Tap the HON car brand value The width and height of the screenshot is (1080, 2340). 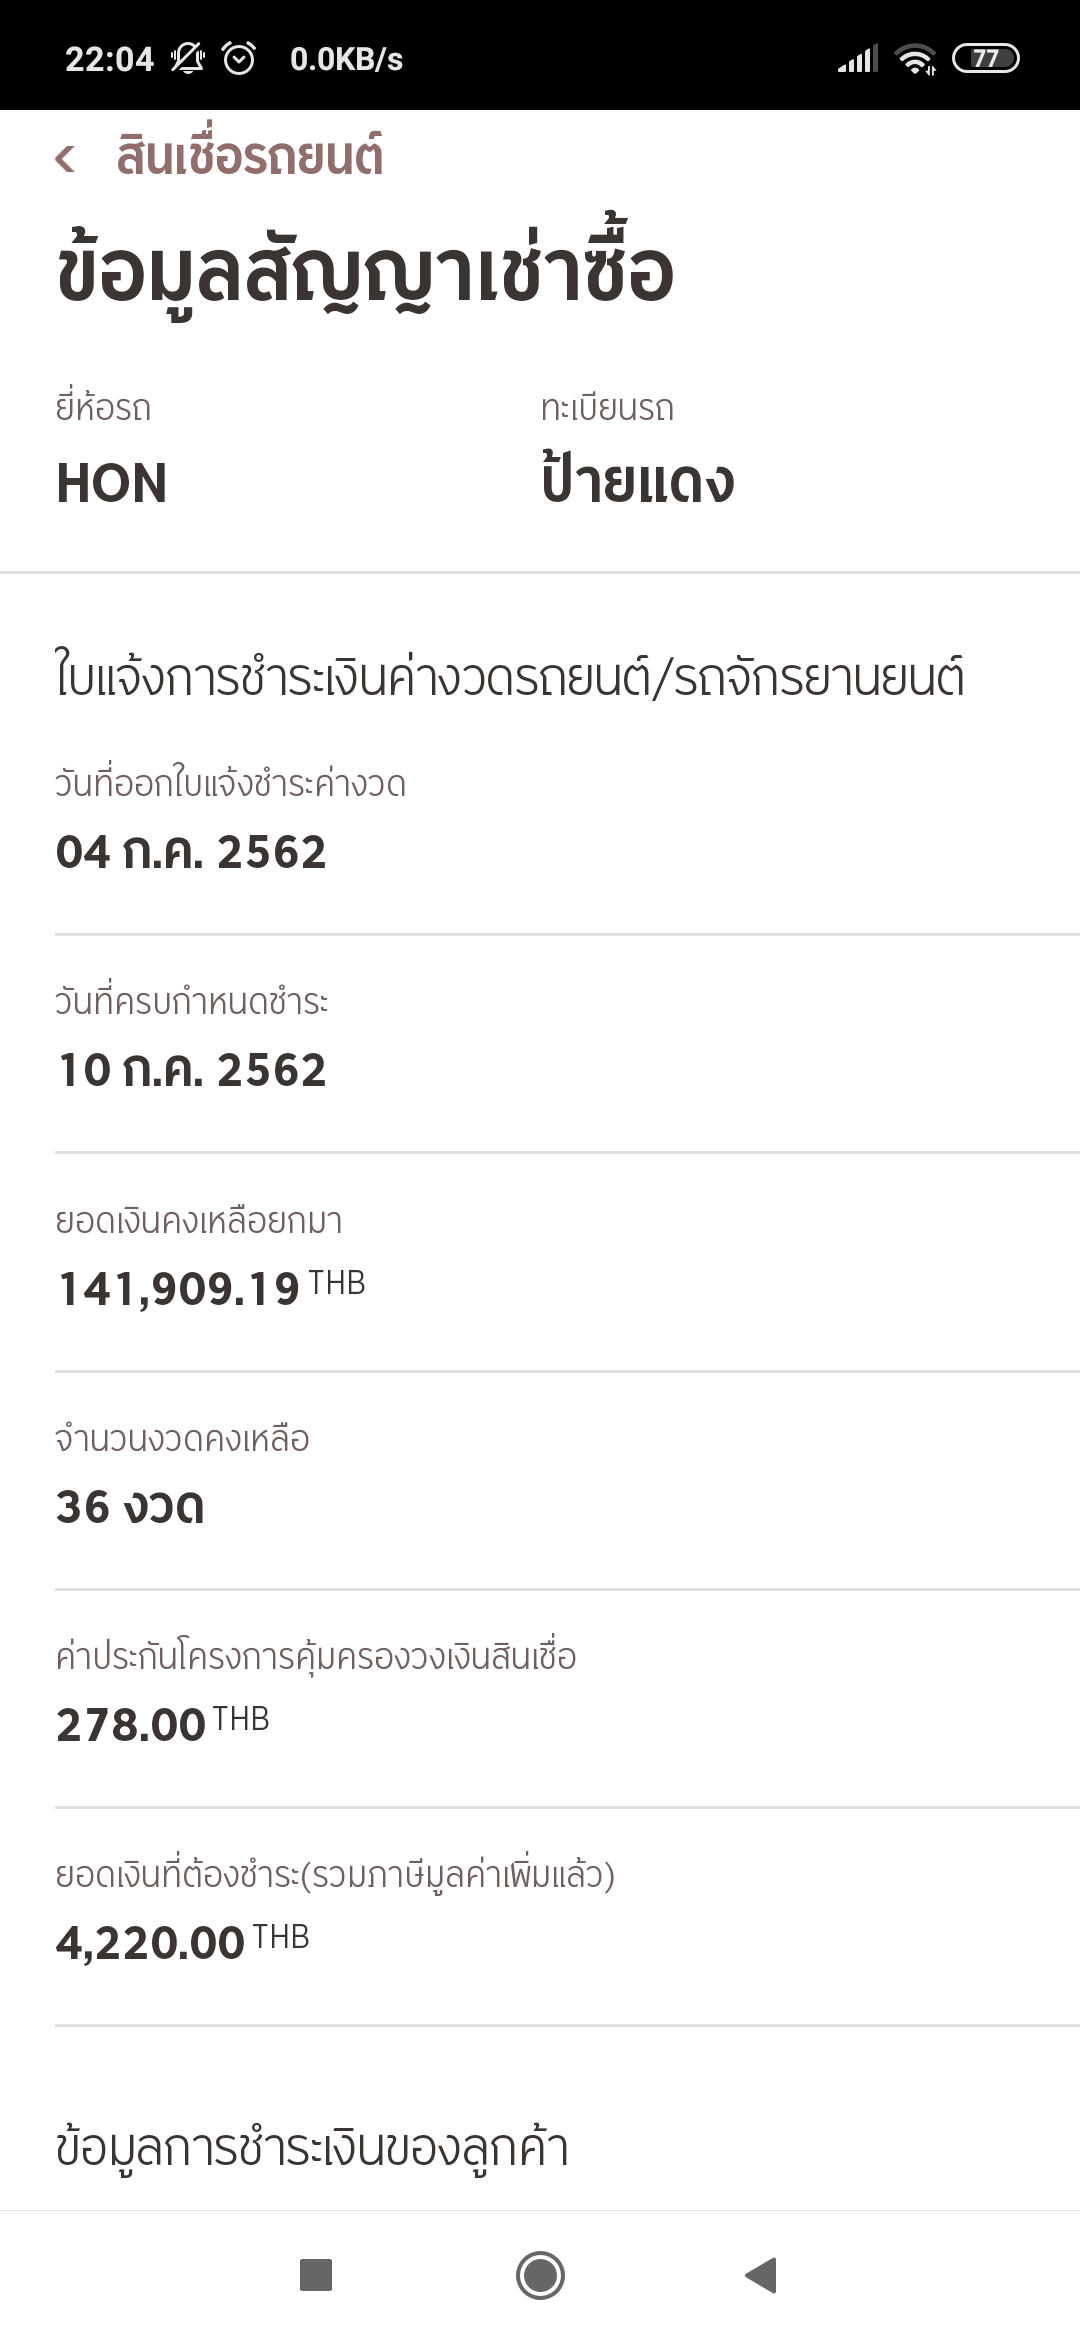click(111, 483)
